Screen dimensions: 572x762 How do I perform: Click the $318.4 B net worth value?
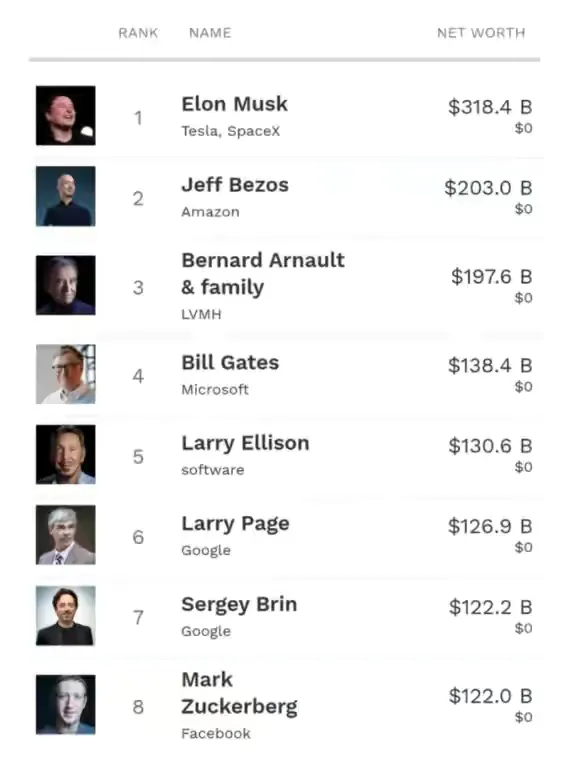(490, 107)
